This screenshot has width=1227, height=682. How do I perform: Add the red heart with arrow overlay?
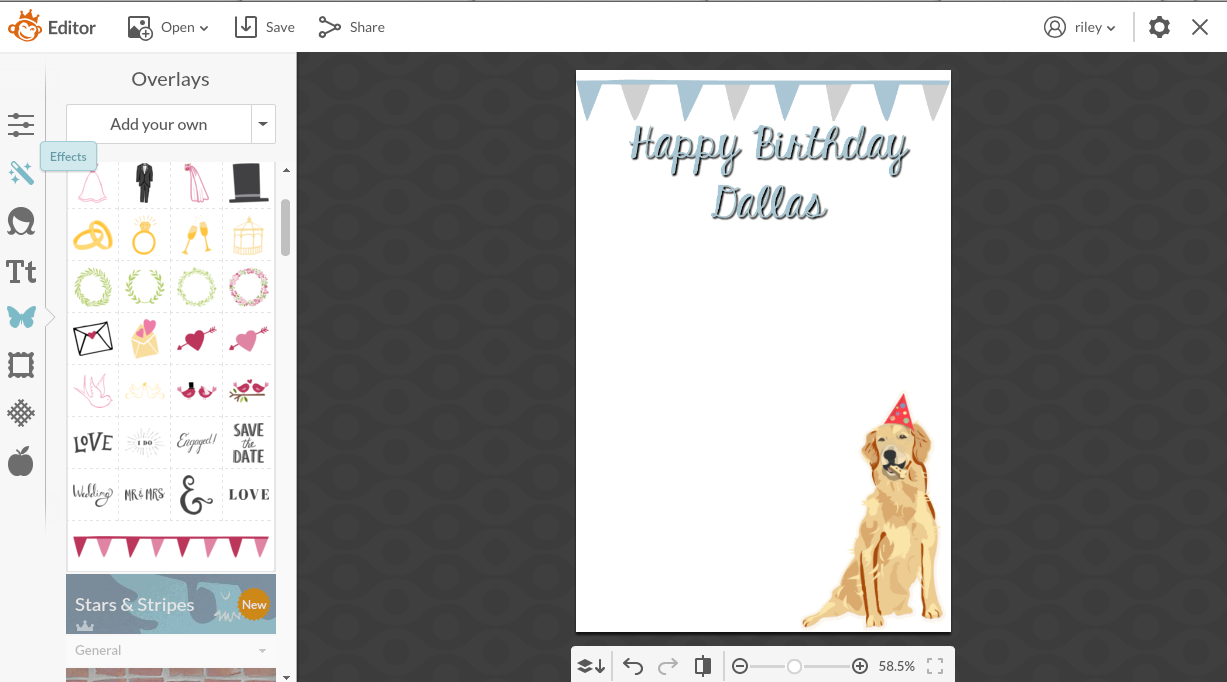pos(196,339)
